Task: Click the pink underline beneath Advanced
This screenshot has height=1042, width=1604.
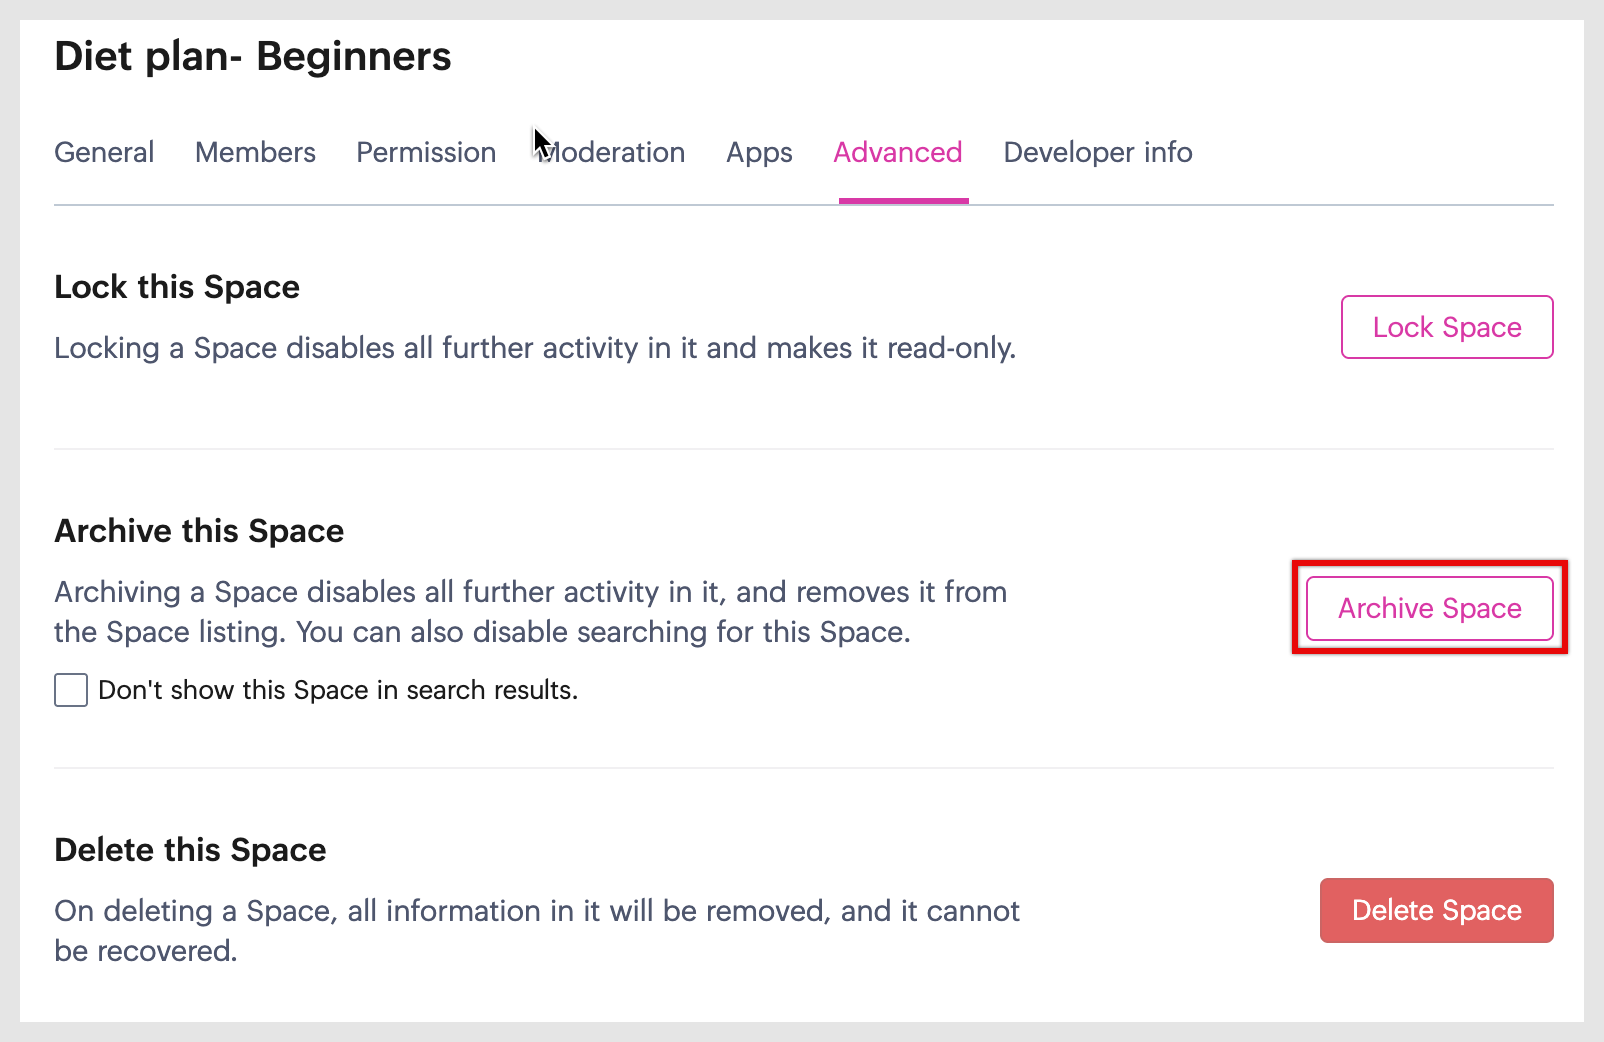Action: coord(903,200)
